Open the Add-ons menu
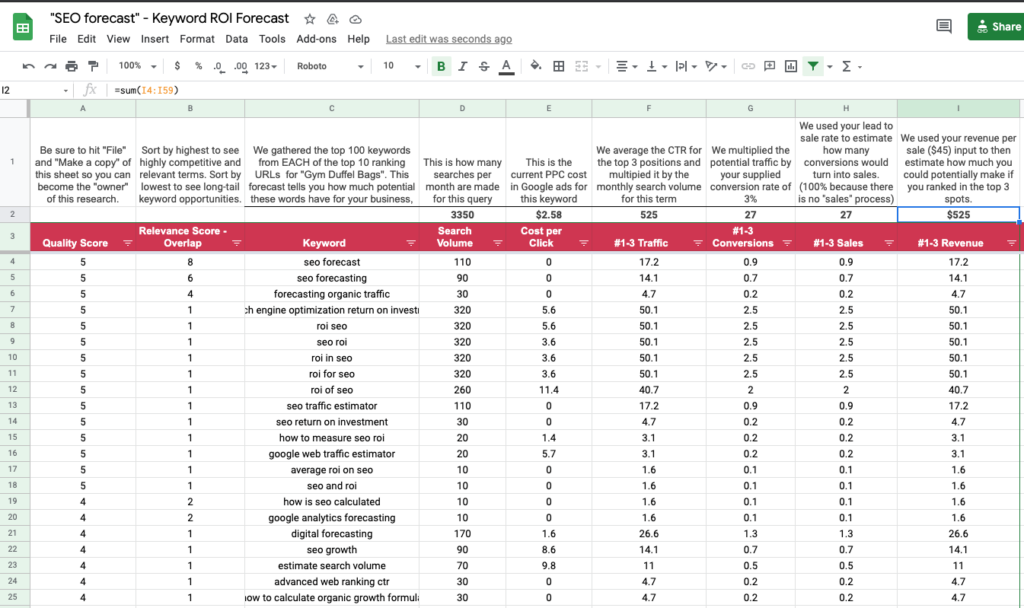The height and width of the screenshot is (608, 1024). (316, 39)
